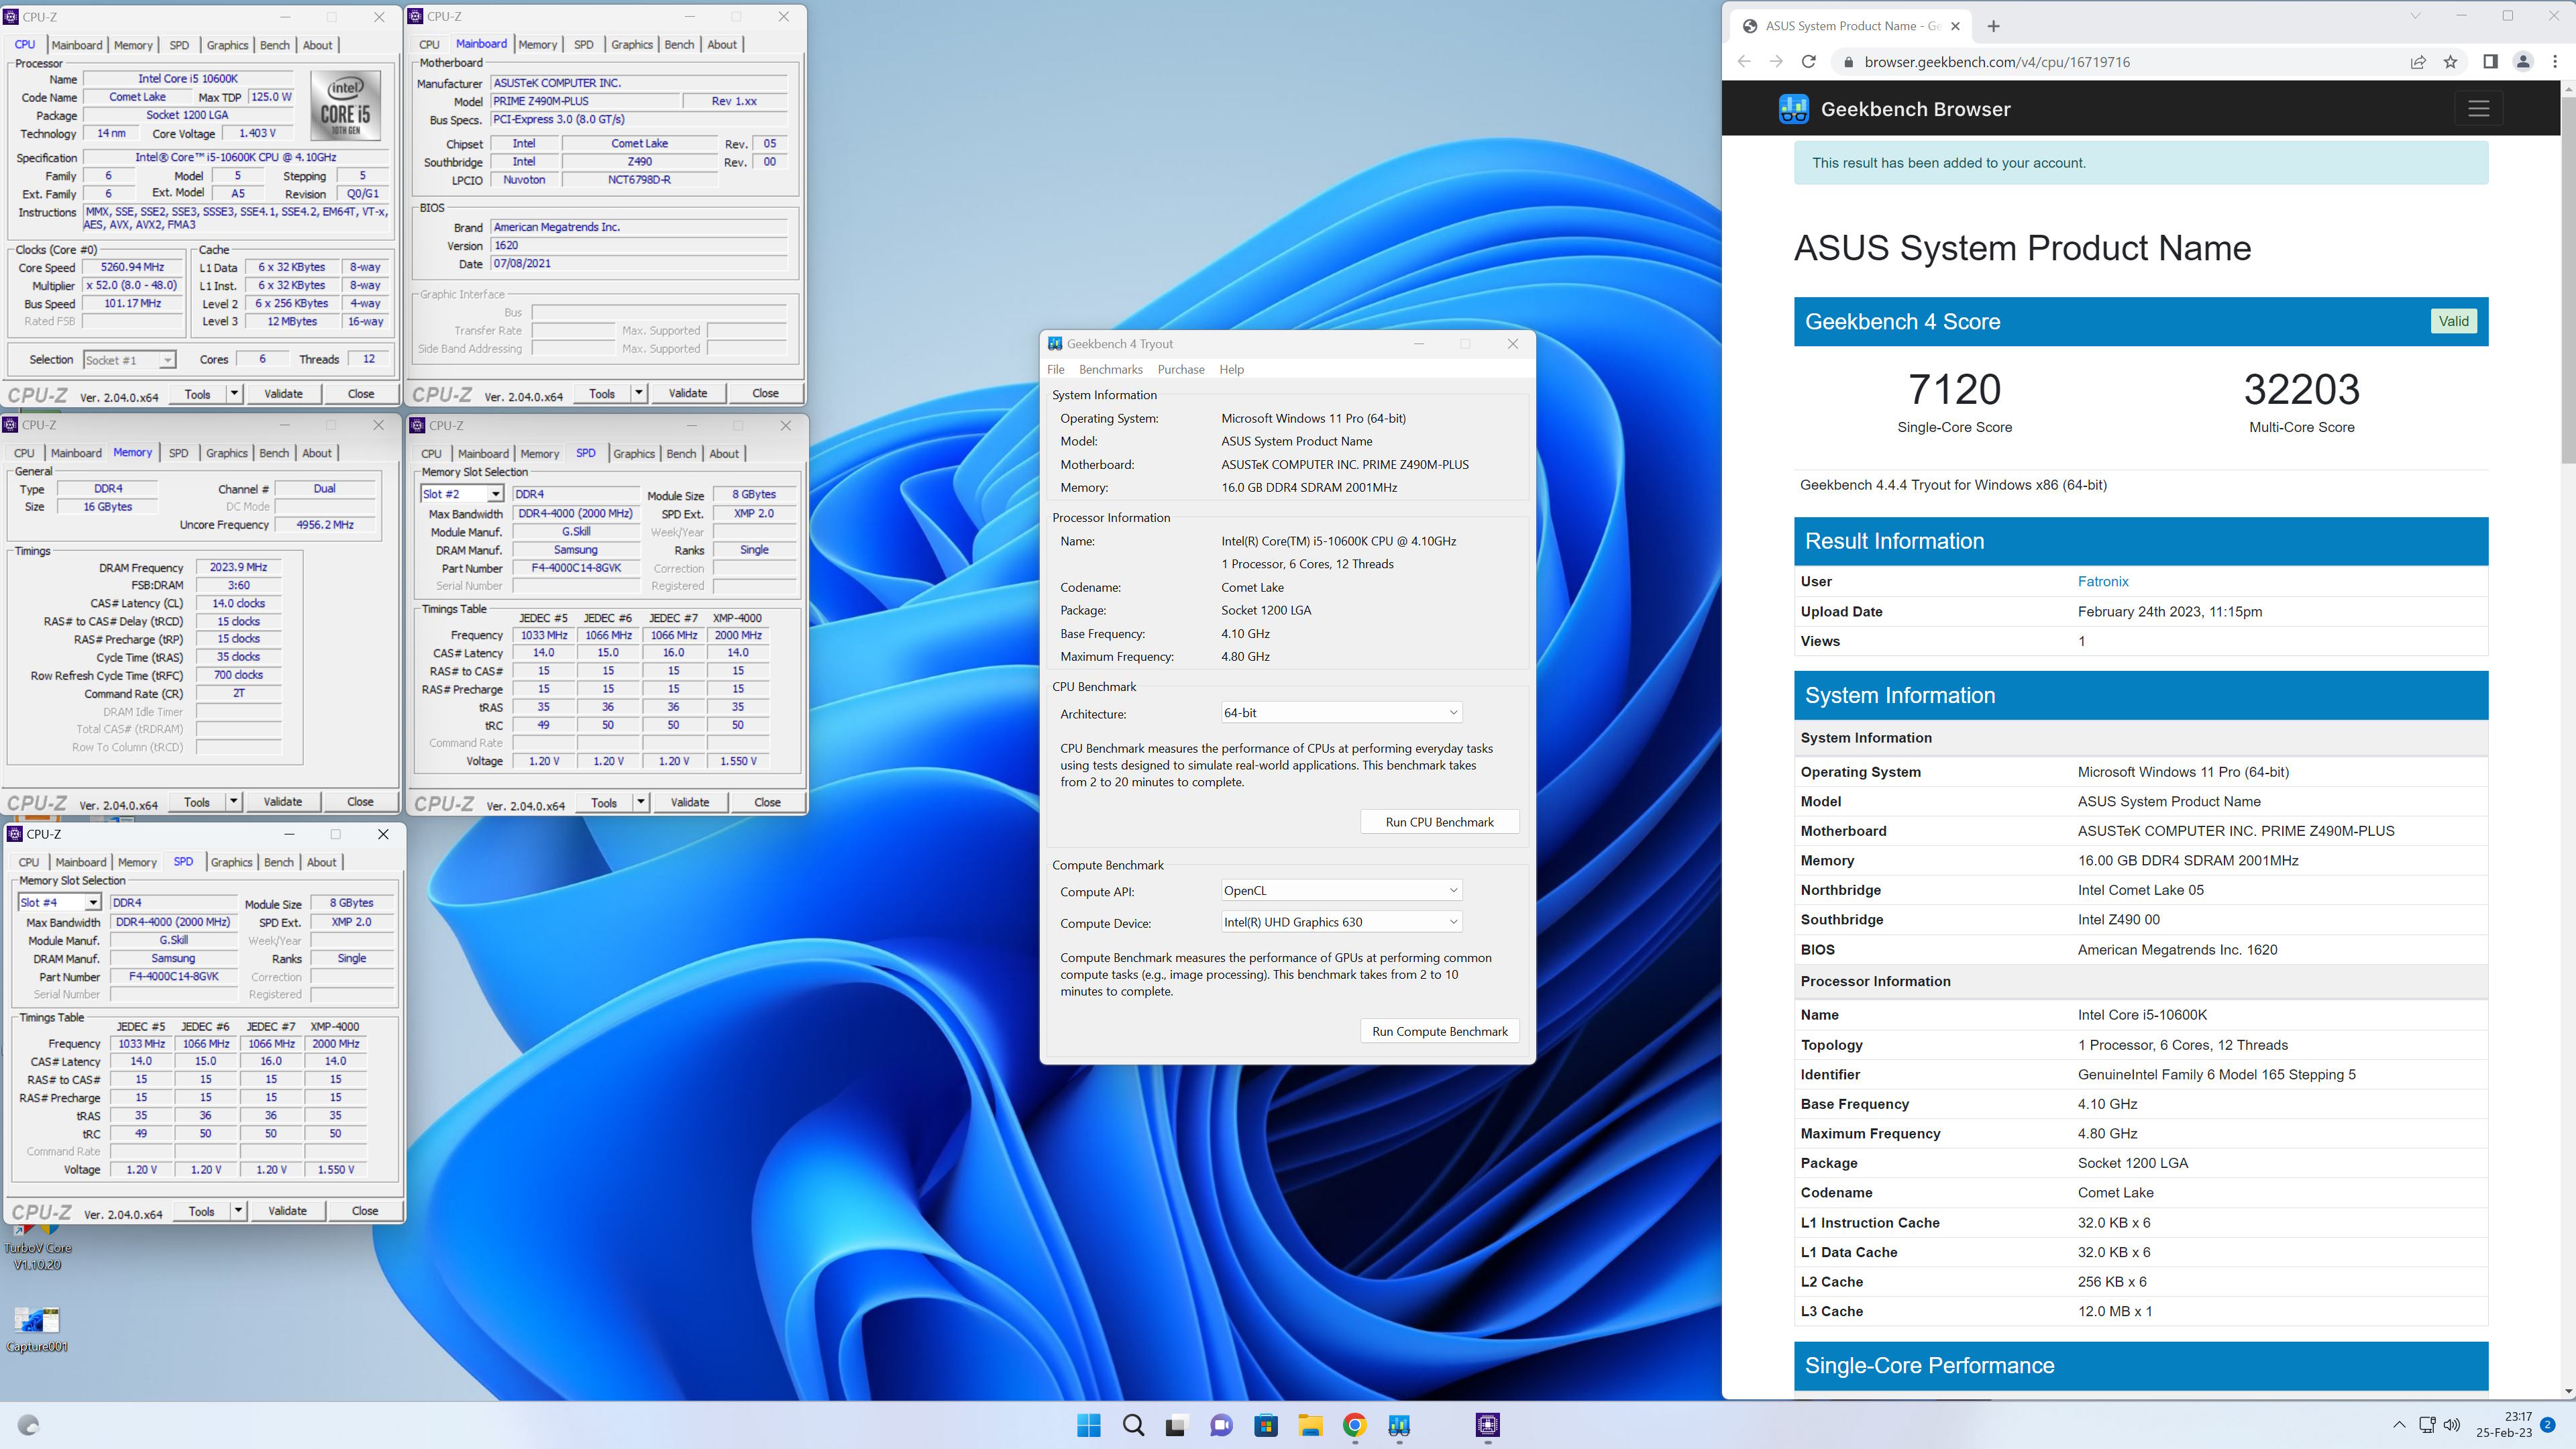Viewport: 2576px width, 1449px height.
Task: Close the ASUS System Product Name tab
Action: point(1955,26)
